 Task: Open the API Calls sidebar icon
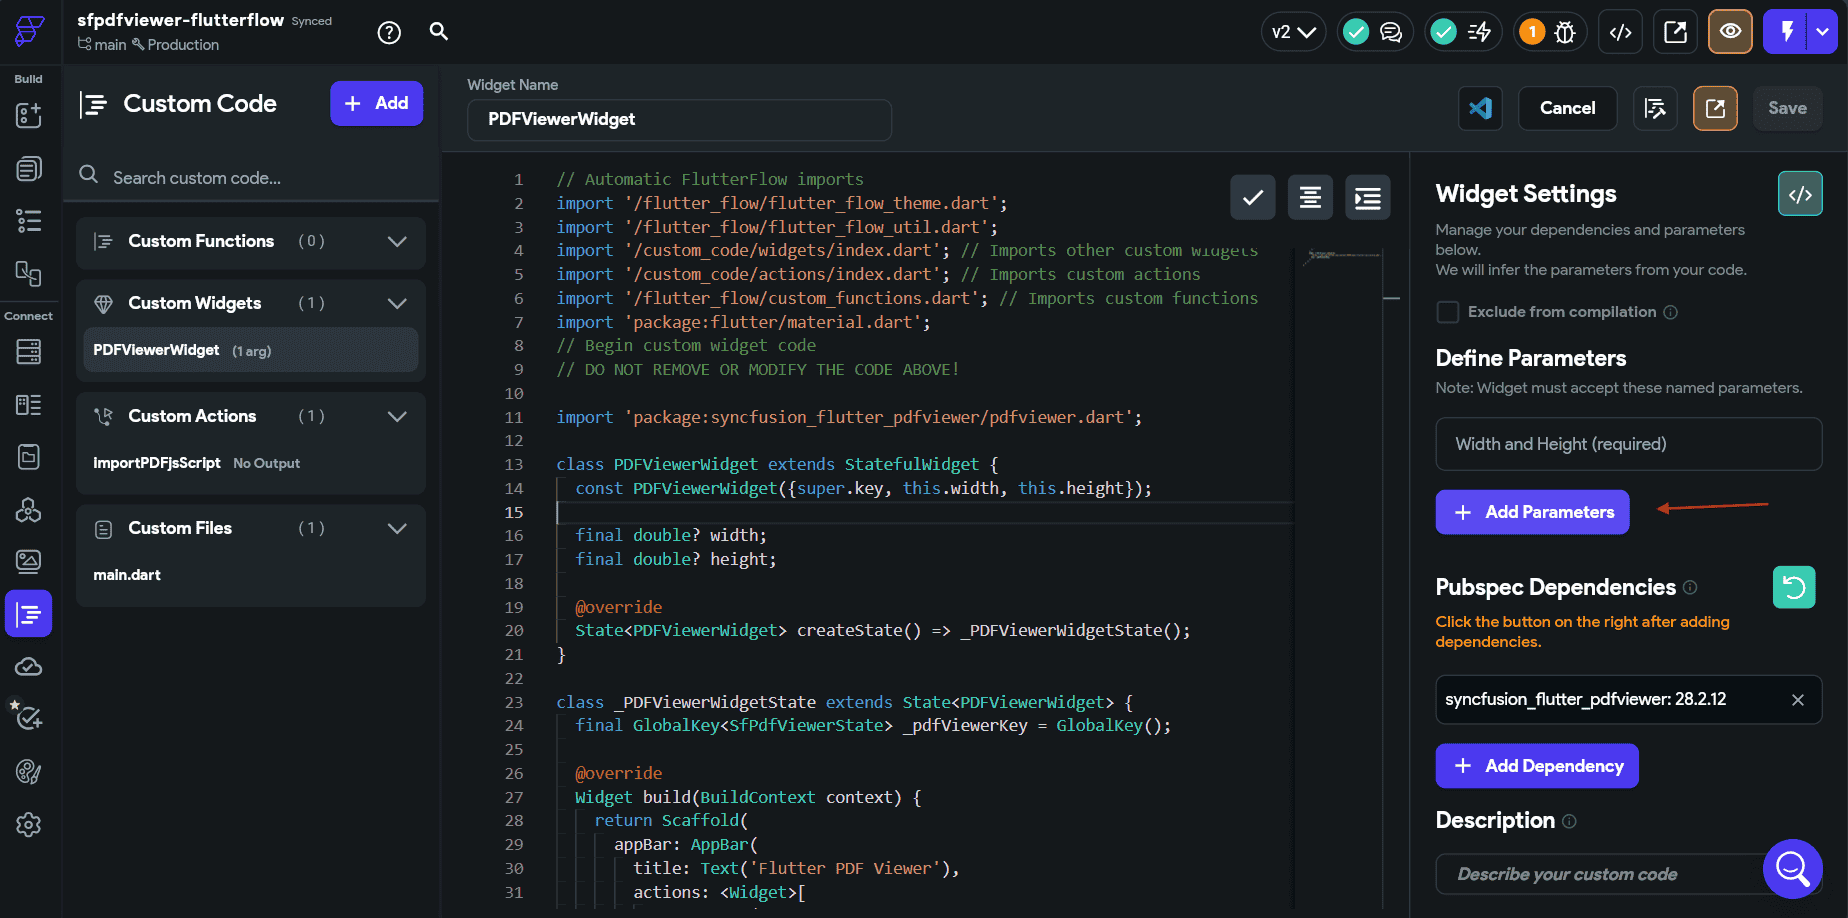click(x=29, y=510)
